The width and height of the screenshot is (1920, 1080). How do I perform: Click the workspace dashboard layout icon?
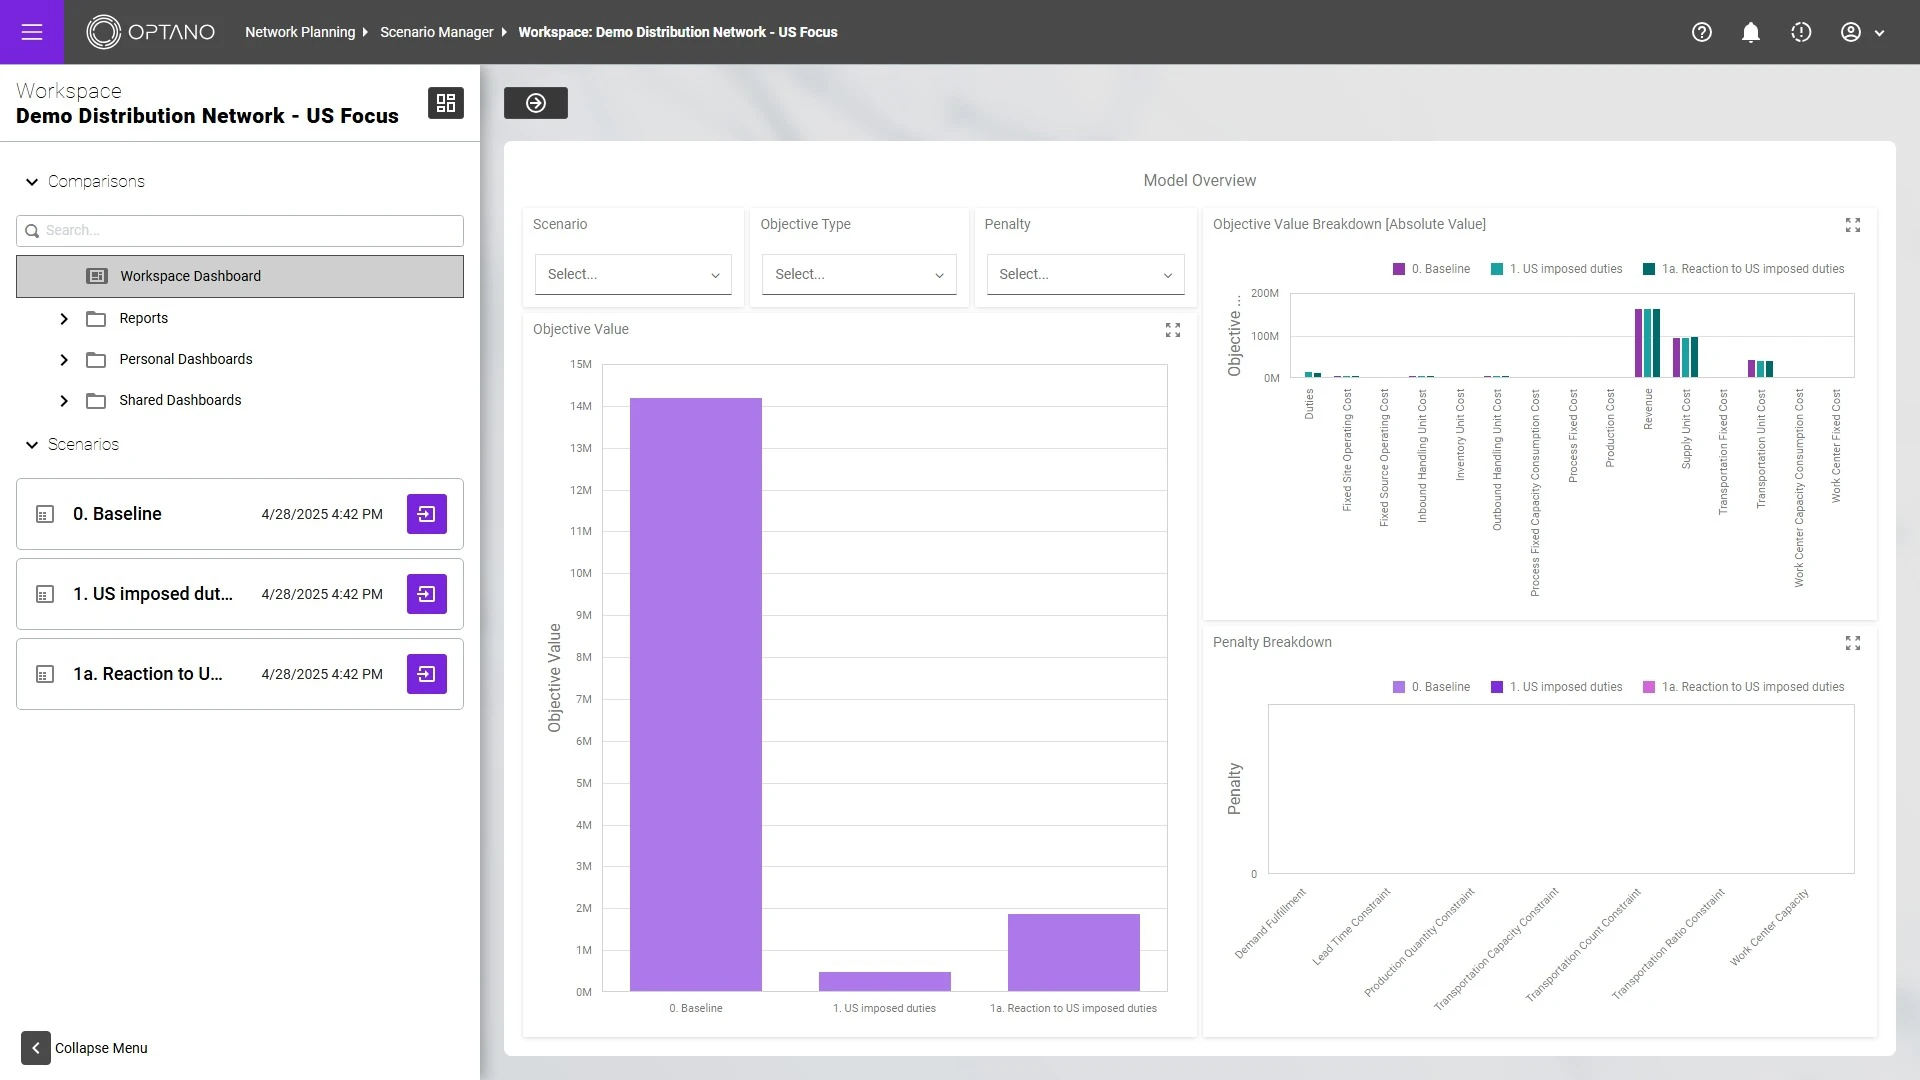[446, 103]
